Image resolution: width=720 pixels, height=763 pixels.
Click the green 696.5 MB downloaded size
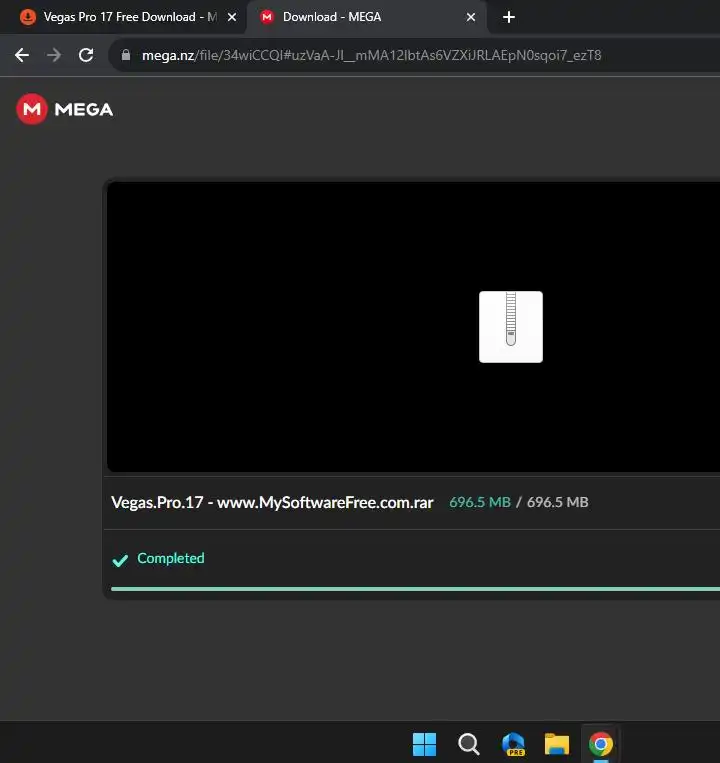tap(480, 502)
